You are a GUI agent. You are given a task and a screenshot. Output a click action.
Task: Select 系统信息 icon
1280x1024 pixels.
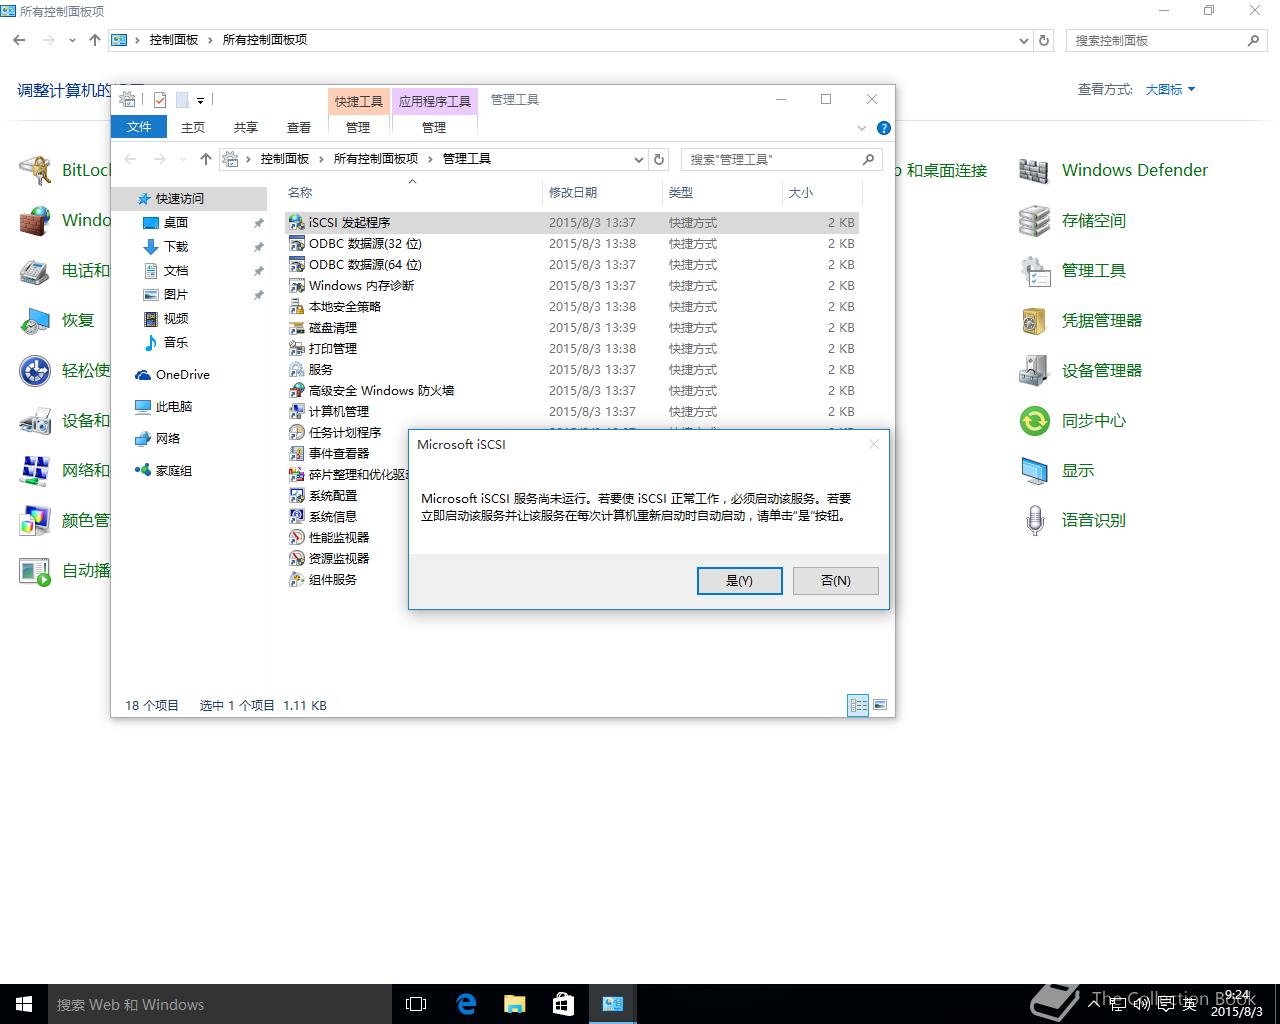pyautogui.click(x=296, y=516)
